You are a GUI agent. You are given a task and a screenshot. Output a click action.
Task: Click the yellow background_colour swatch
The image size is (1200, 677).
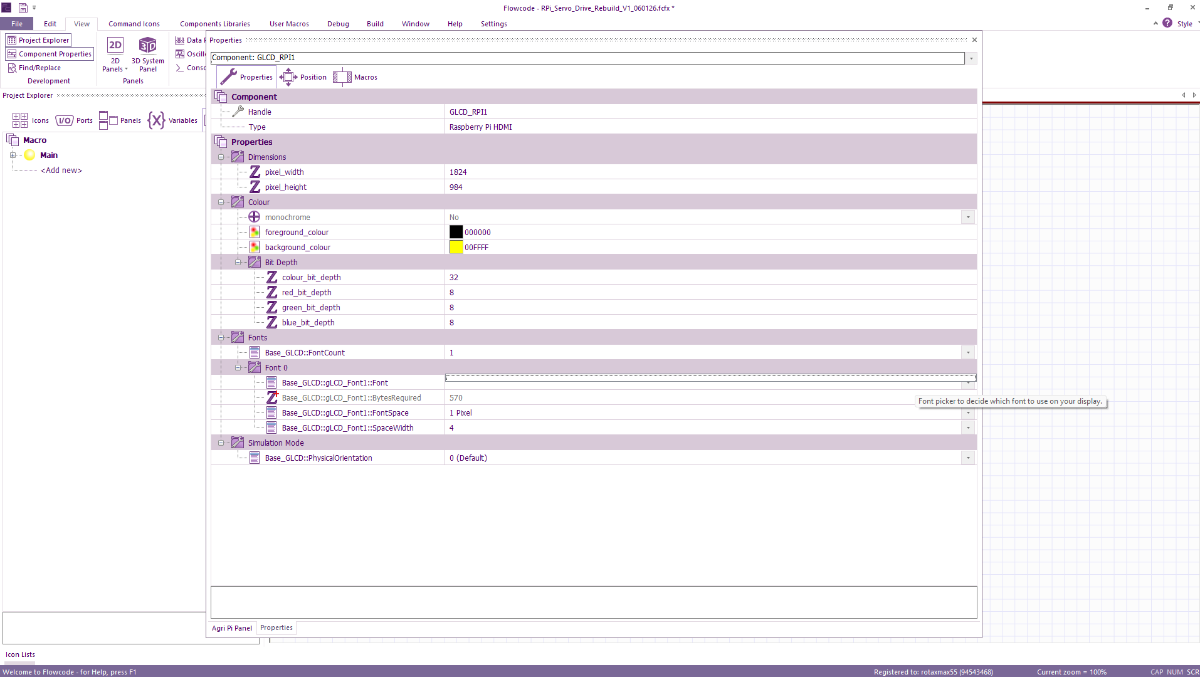456,247
